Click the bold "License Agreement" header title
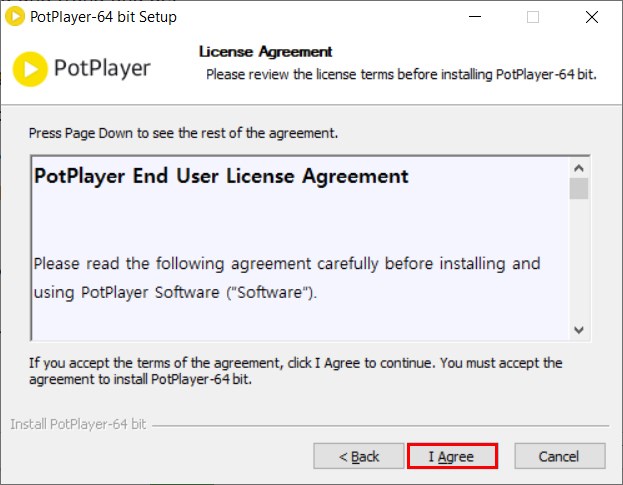Image resolution: width=623 pixels, height=485 pixels. pos(265,52)
